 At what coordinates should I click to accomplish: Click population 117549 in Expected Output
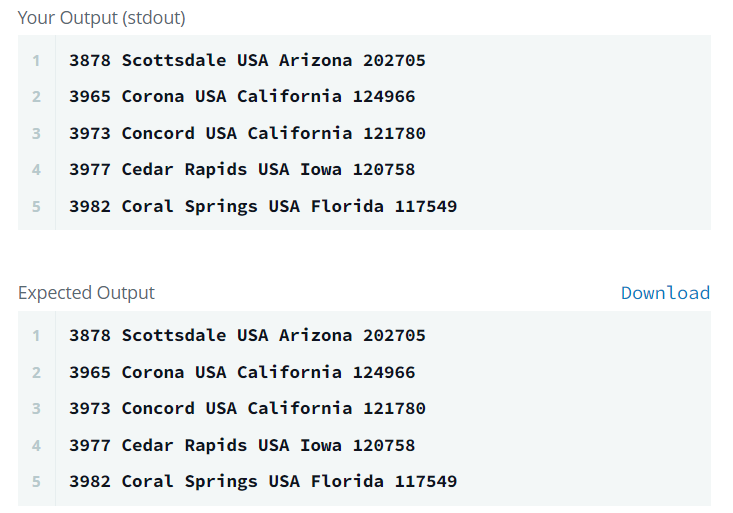[x=426, y=481]
